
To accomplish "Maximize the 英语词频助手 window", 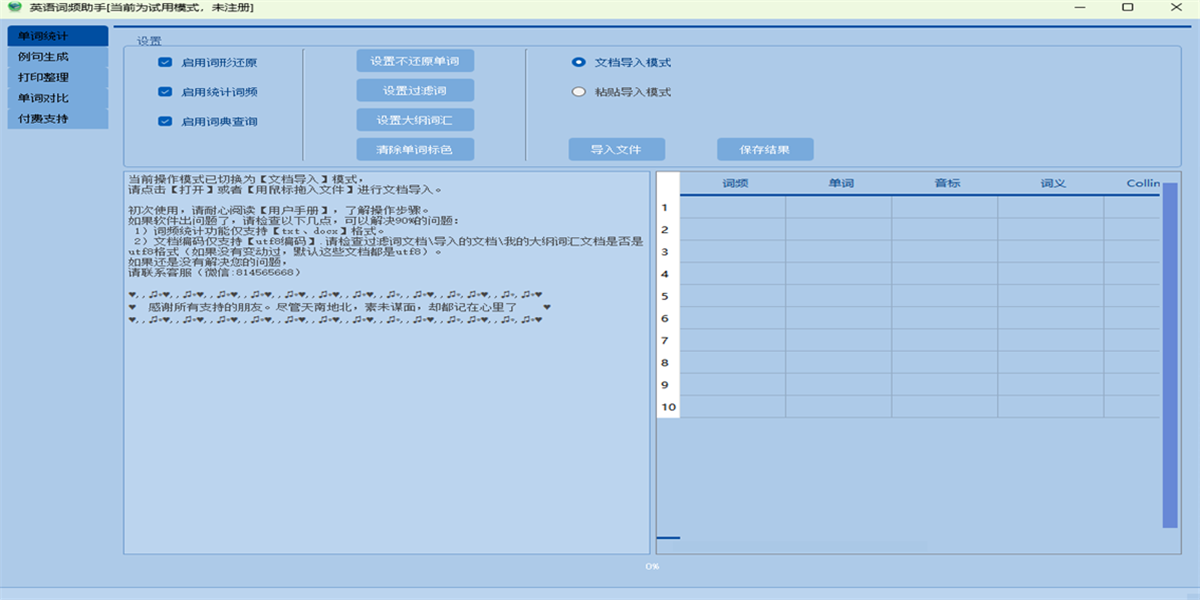I will (x=1127, y=7).
